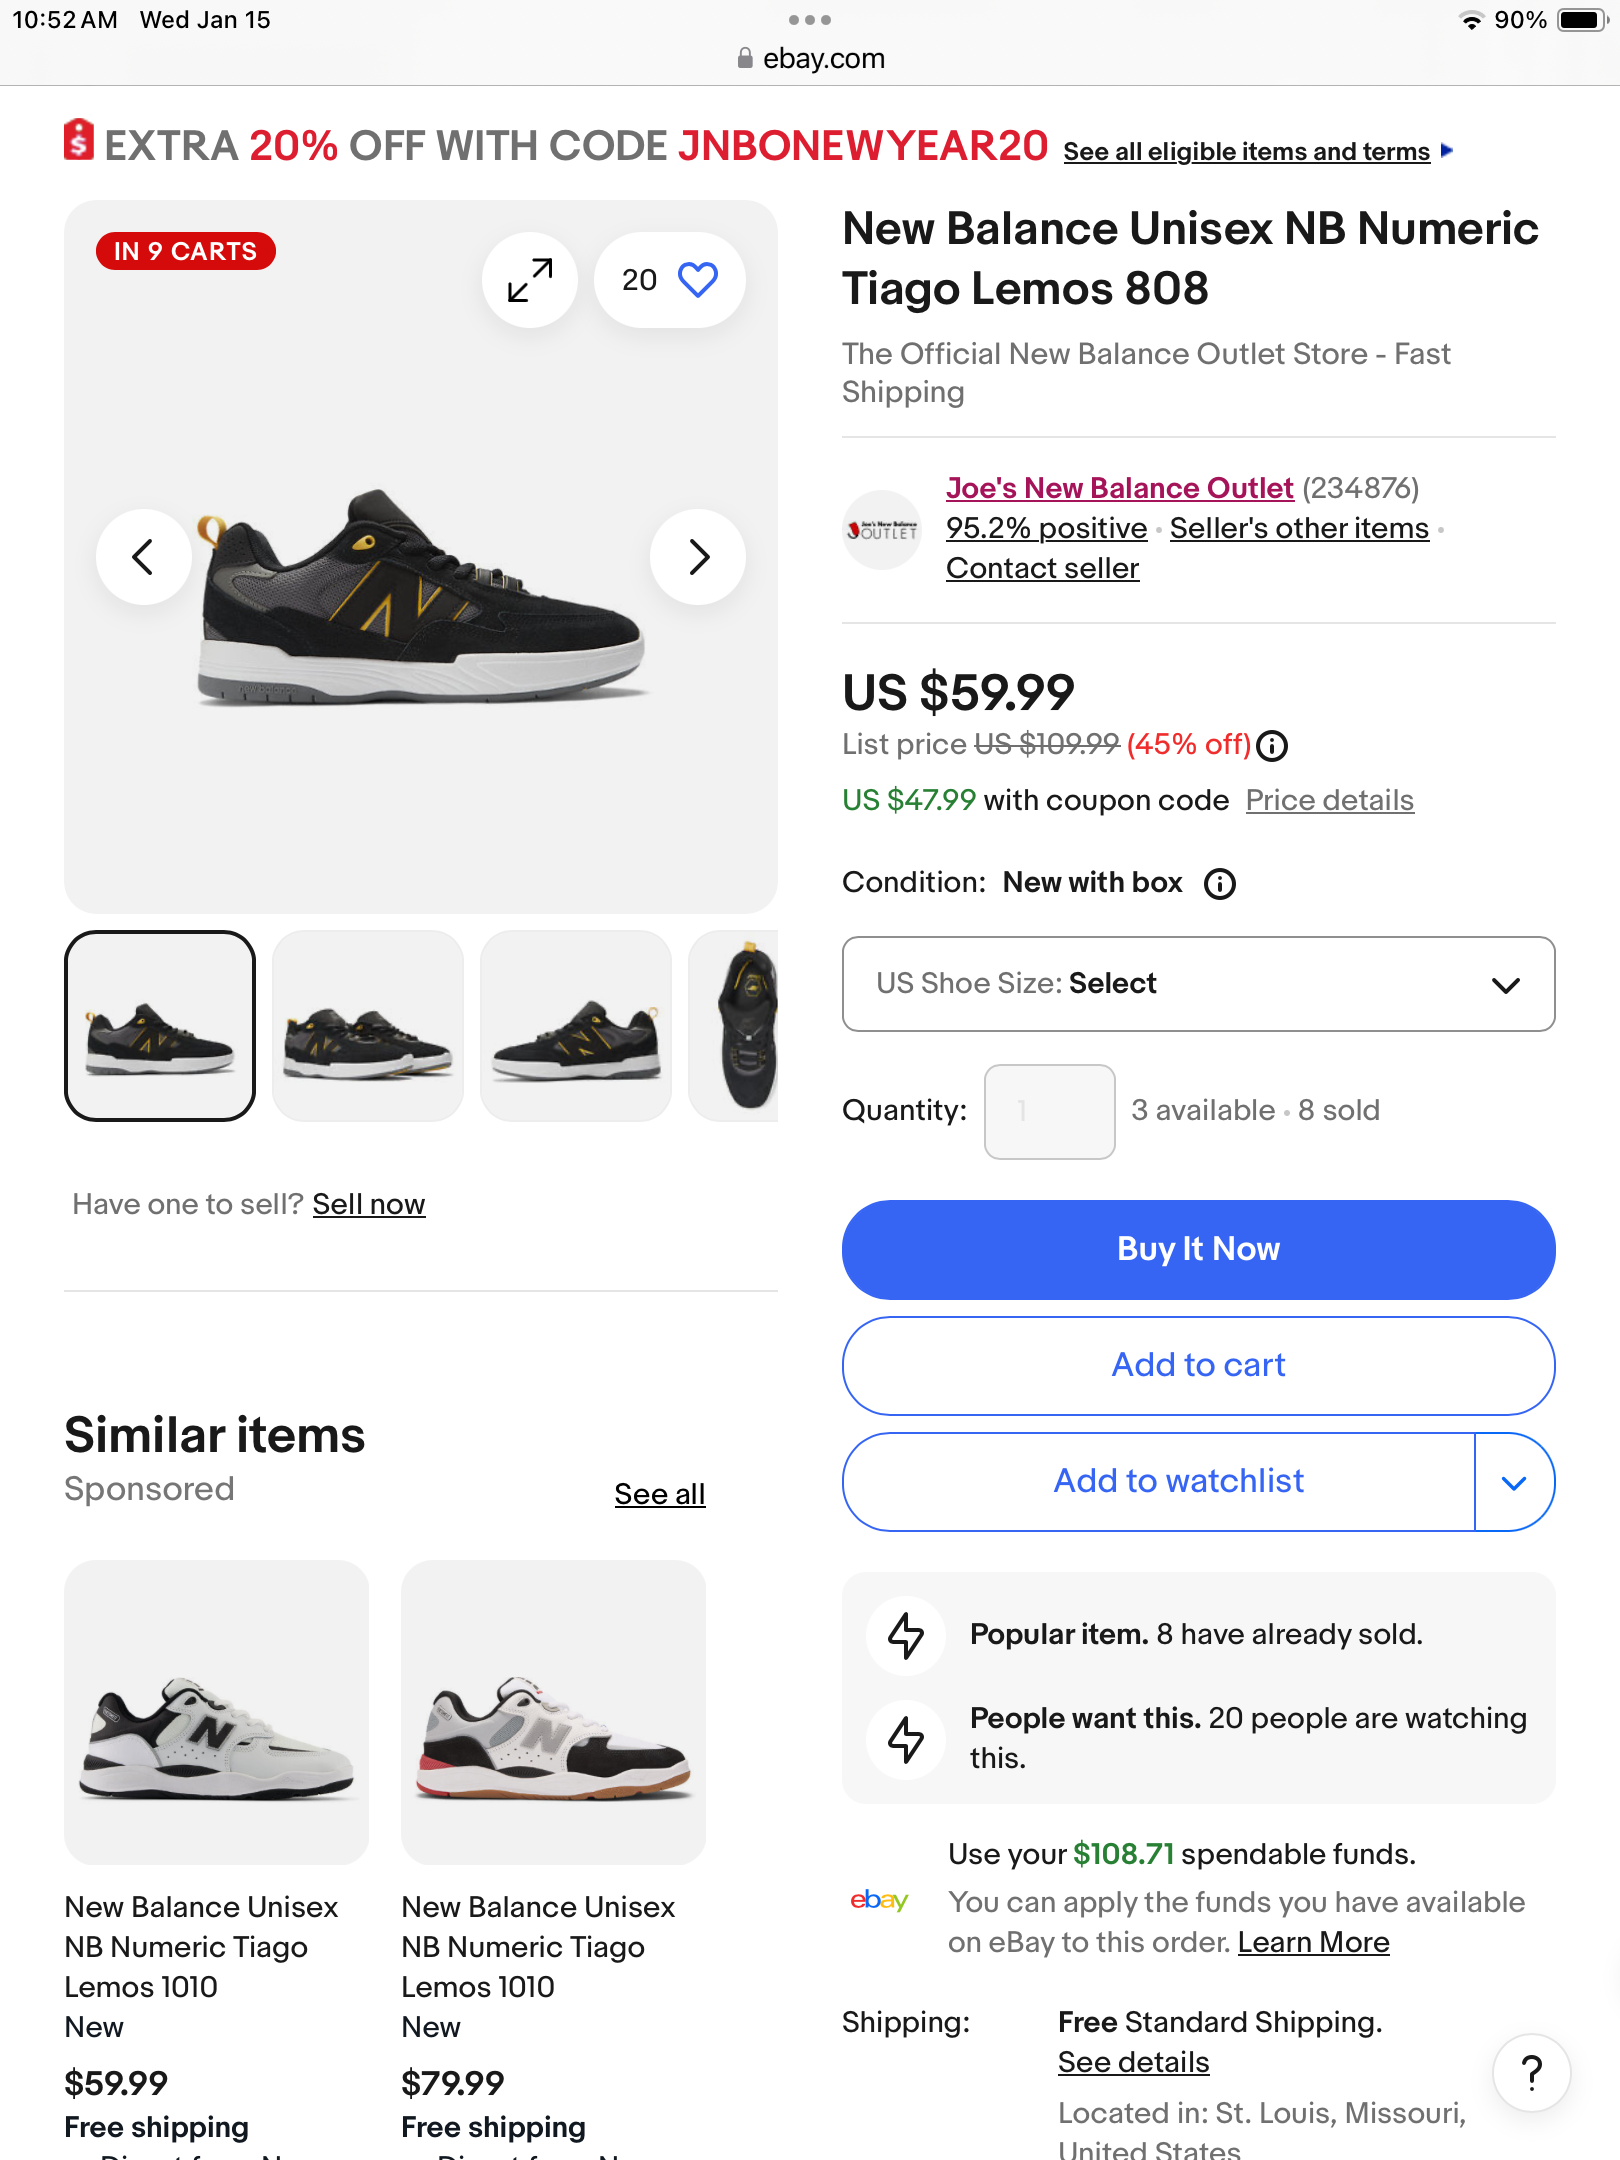Image resolution: width=1620 pixels, height=2160 pixels.
Task: Show the next product photo
Action: [698, 557]
